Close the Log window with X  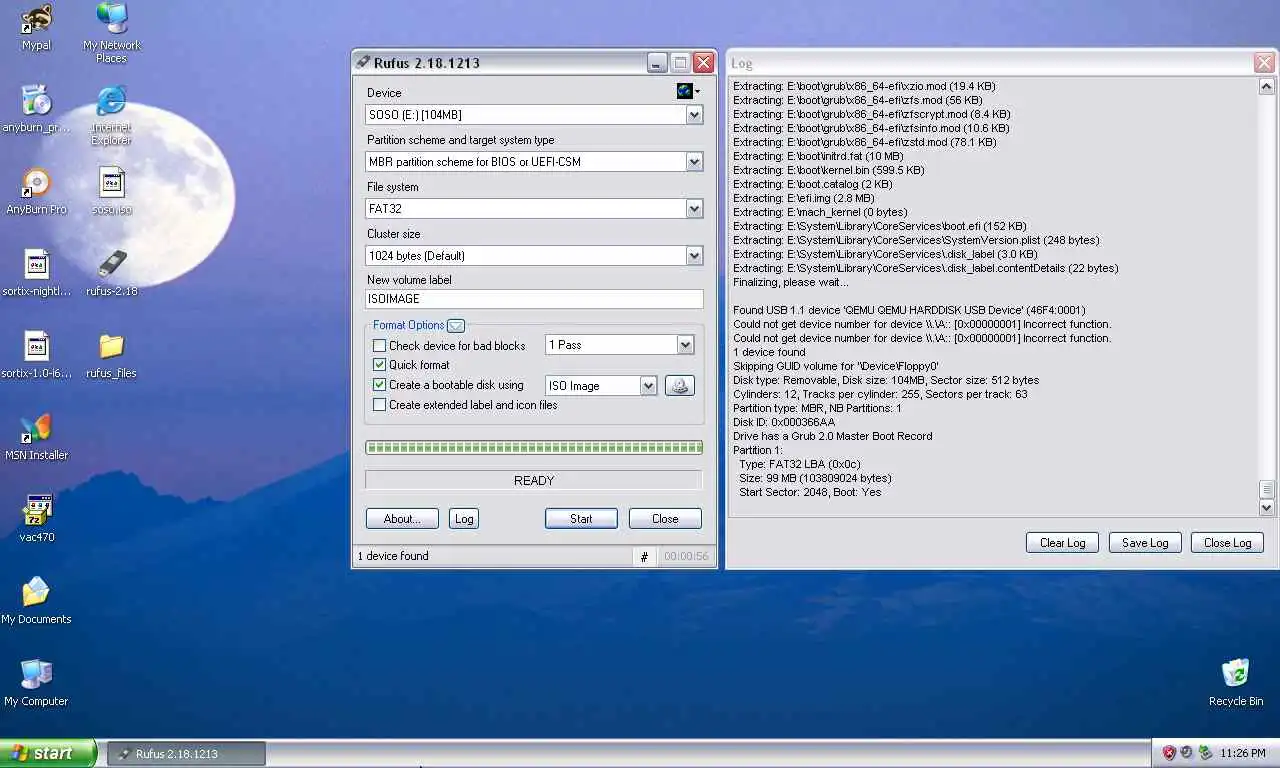1264,63
